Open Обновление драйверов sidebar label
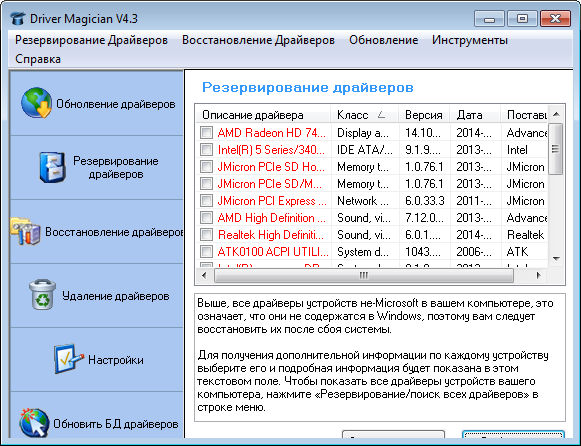Viewport: 581px width, 446px height. pos(116,104)
